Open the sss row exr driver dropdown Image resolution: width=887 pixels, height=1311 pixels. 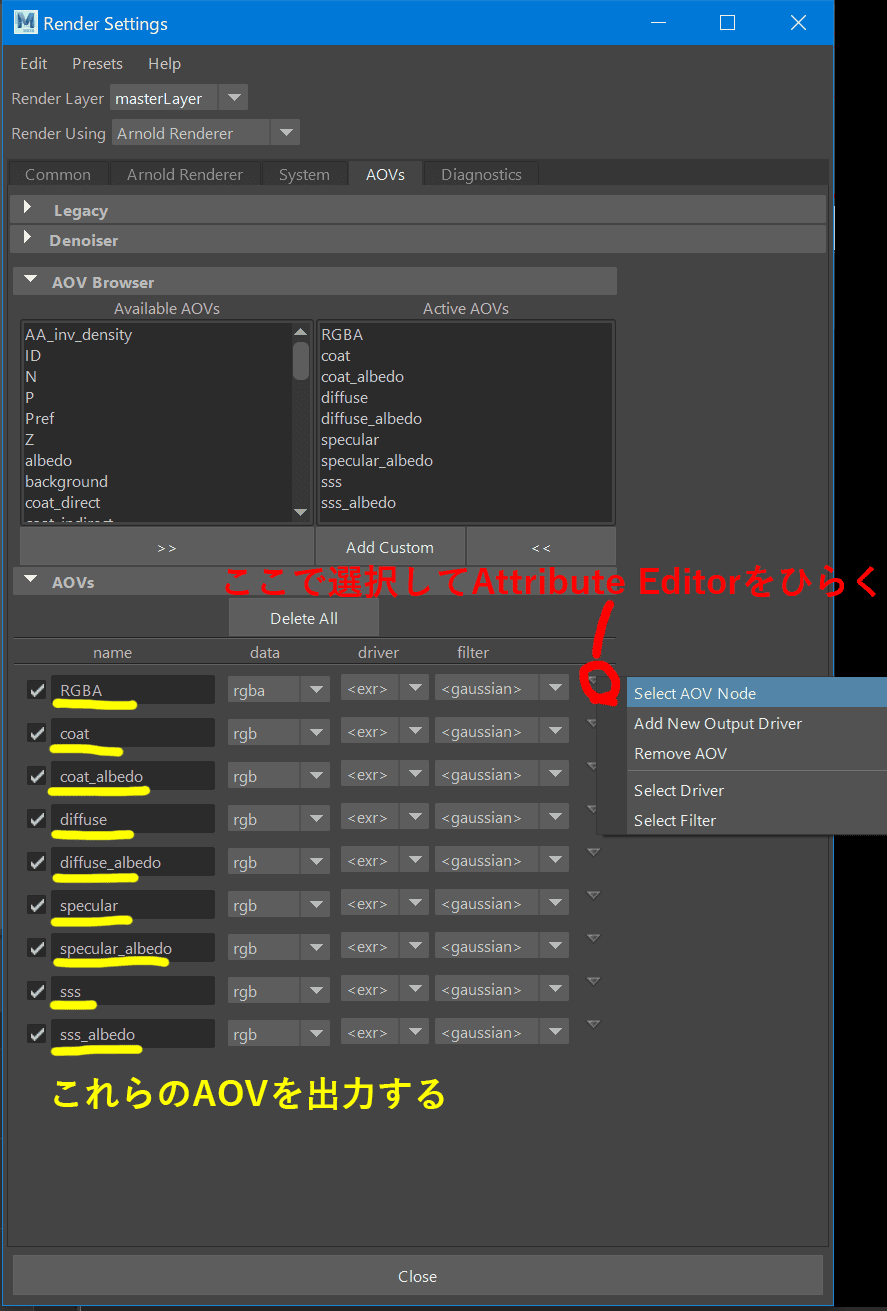(x=385, y=989)
